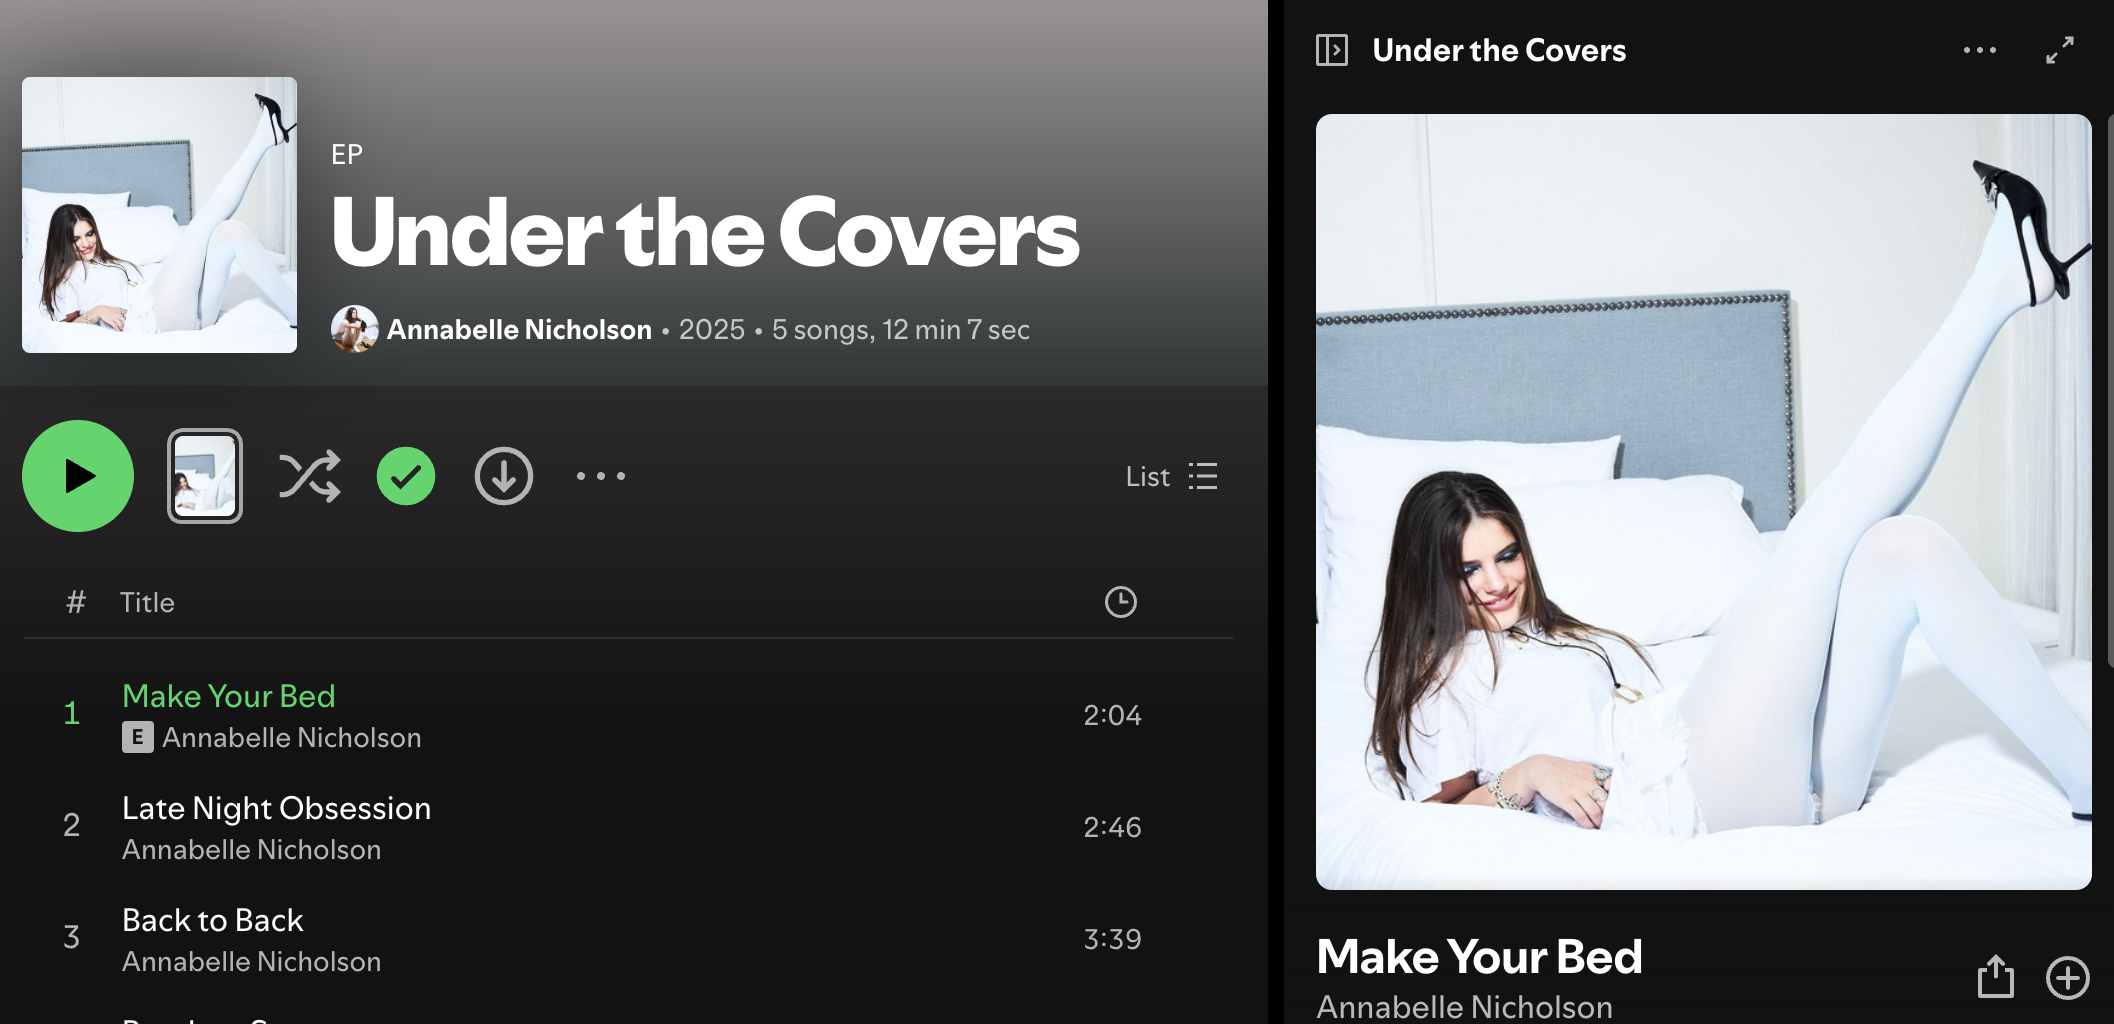Select the Make Your Bed track row
The height and width of the screenshot is (1024, 2114).
[628, 715]
